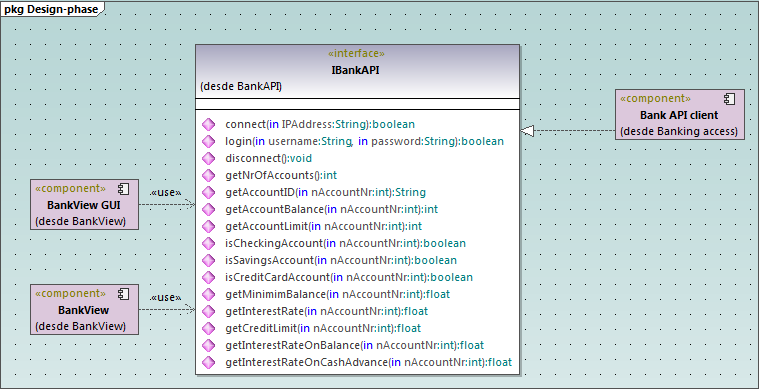Select the Bank API client component name
This screenshot has width=759, height=389.
click(x=679, y=115)
